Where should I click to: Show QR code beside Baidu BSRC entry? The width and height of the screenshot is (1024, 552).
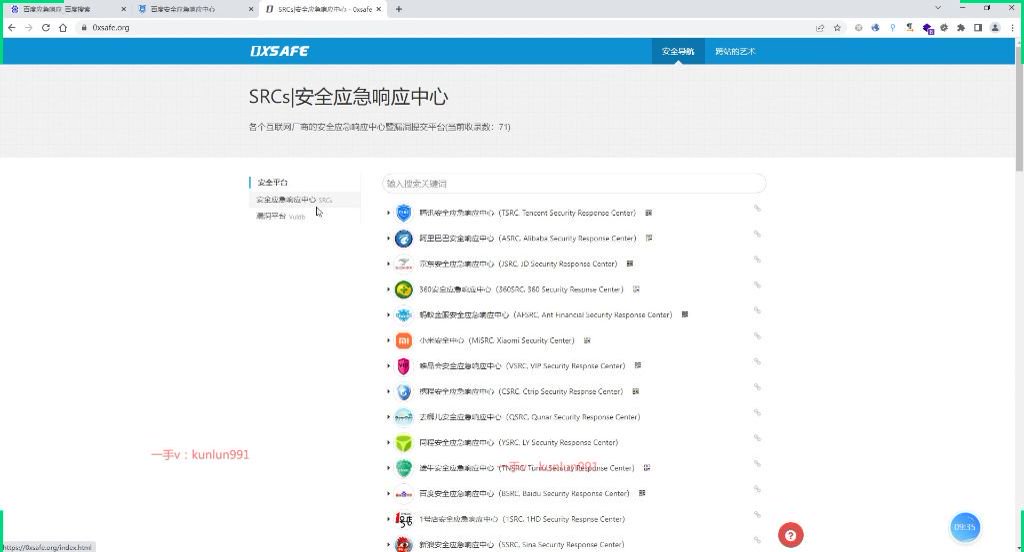[642, 493]
